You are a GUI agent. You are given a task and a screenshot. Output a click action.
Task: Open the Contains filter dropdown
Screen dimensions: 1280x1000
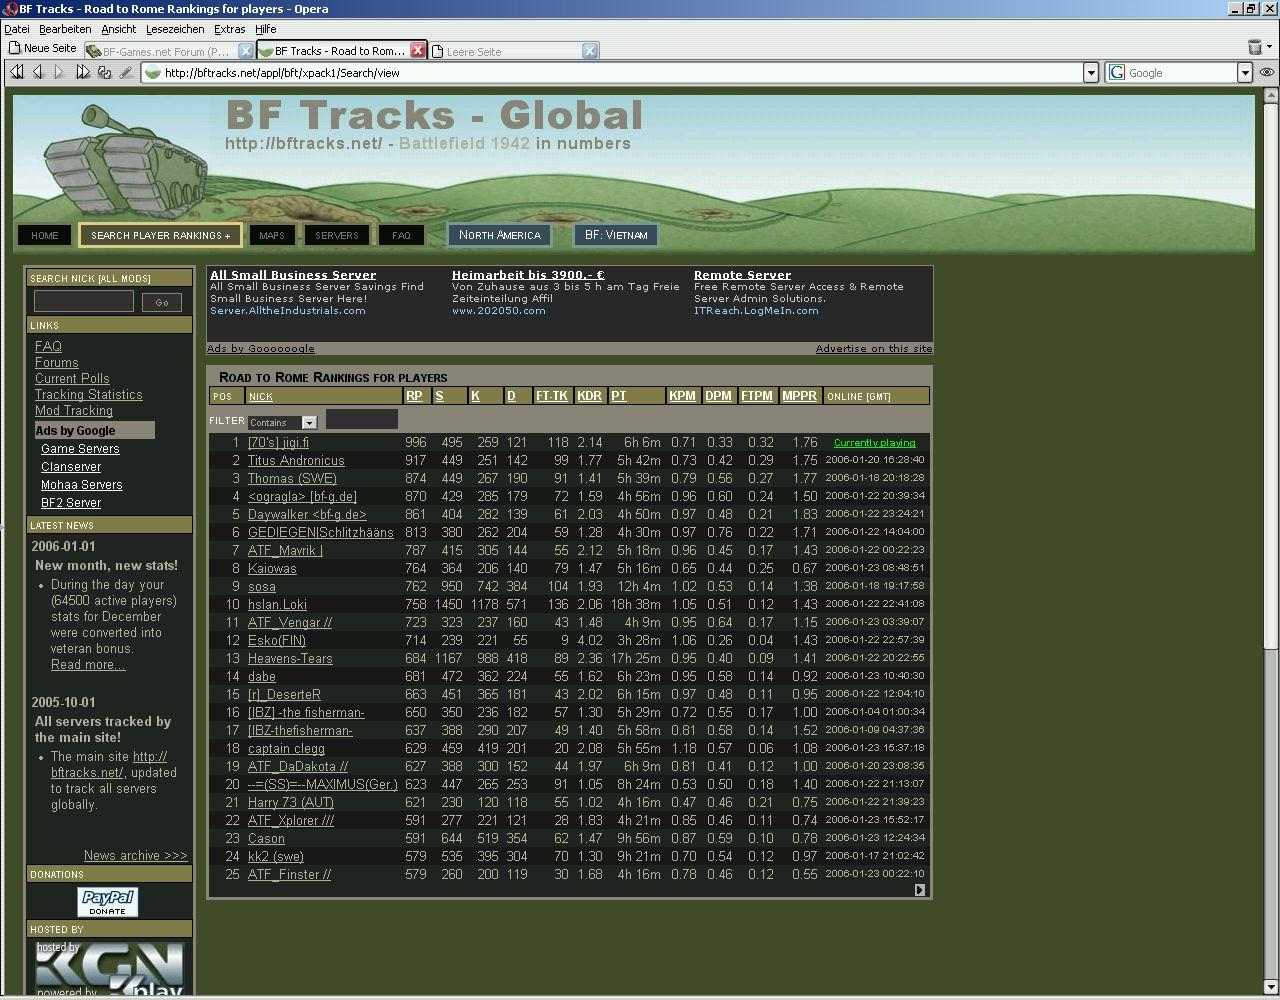click(309, 422)
